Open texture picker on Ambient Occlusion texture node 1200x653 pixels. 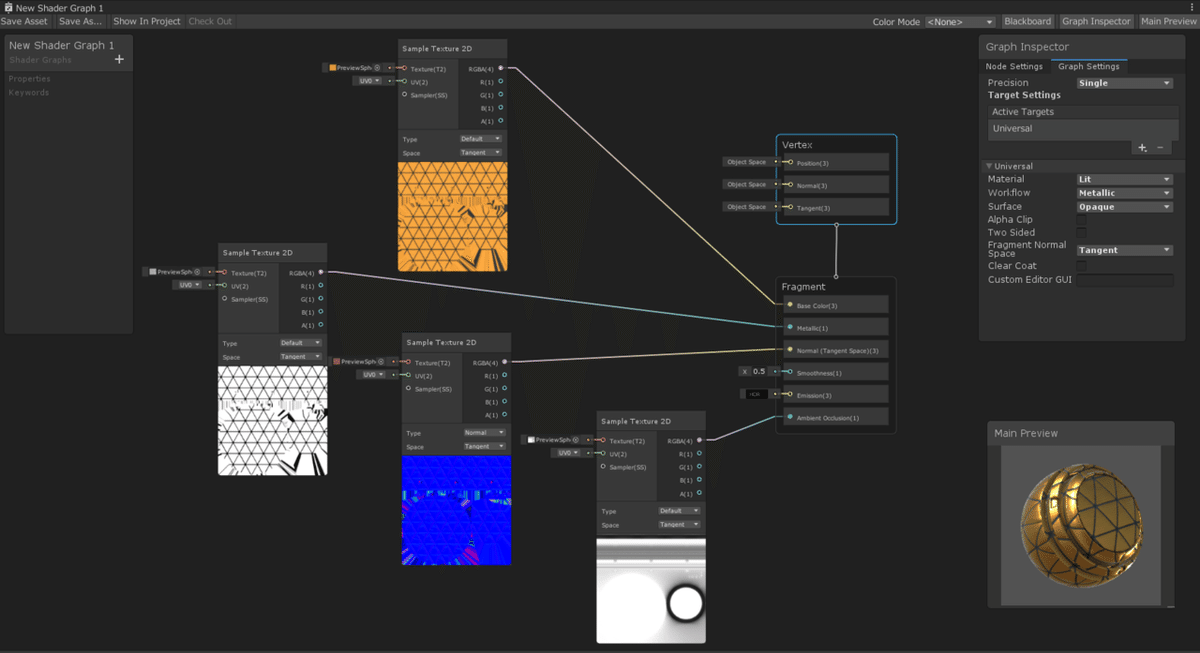[x=575, y=440]
